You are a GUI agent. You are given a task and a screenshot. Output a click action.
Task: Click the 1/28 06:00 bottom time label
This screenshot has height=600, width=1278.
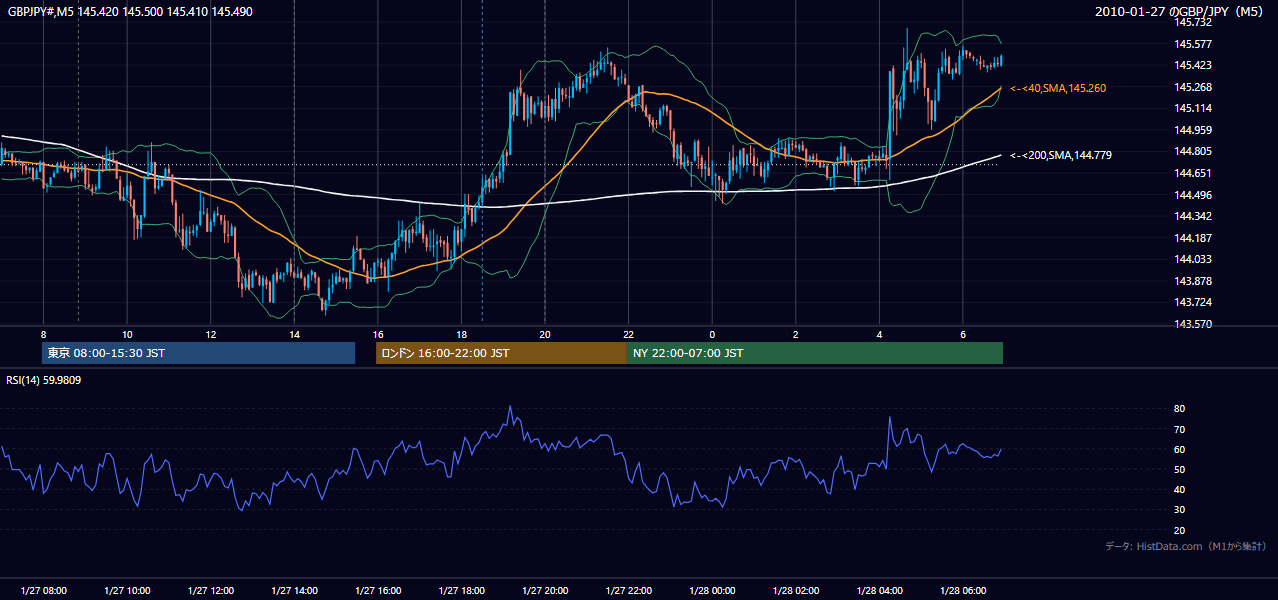click(x=962, y=591)
